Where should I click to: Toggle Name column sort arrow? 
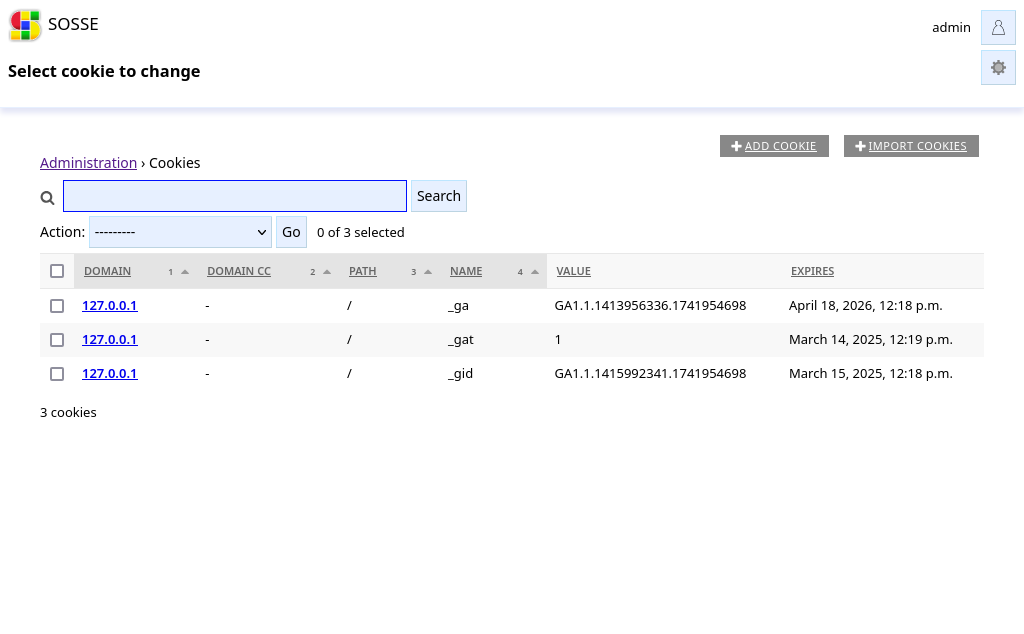[535, 272]
